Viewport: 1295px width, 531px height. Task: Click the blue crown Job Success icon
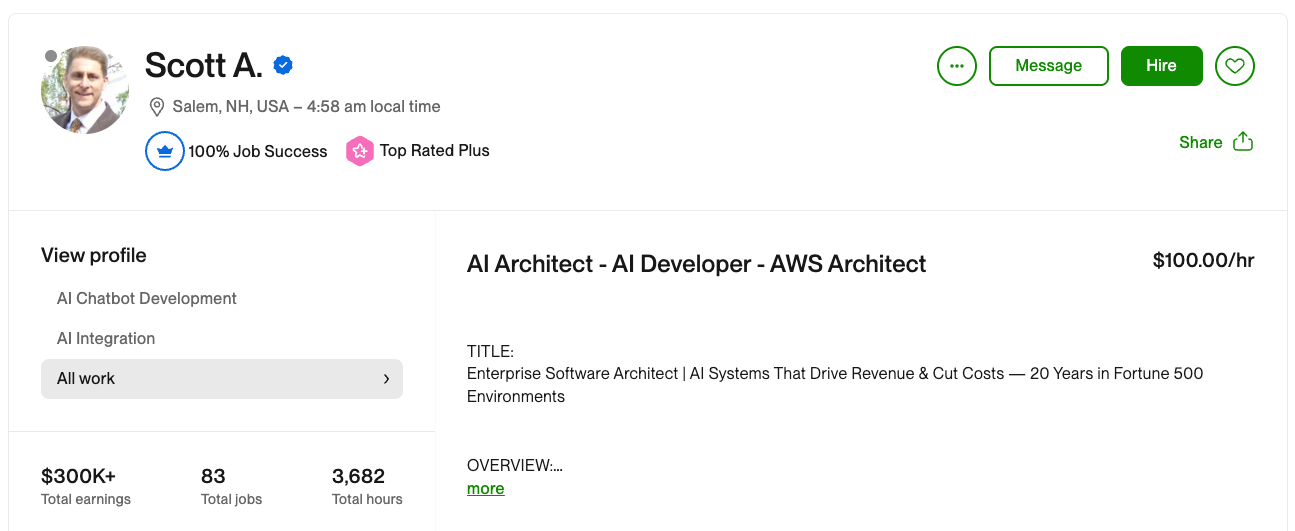coord(165,152)
